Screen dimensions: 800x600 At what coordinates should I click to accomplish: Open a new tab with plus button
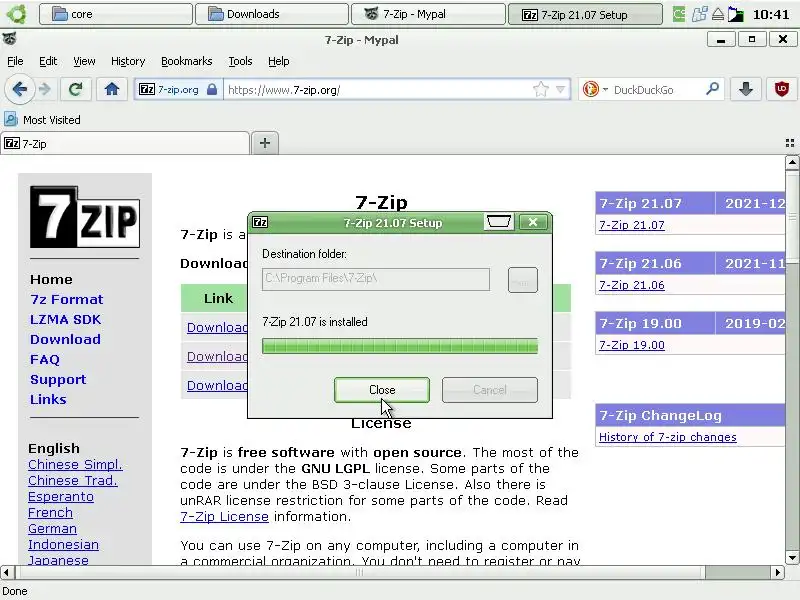click(x=265, y=143)
